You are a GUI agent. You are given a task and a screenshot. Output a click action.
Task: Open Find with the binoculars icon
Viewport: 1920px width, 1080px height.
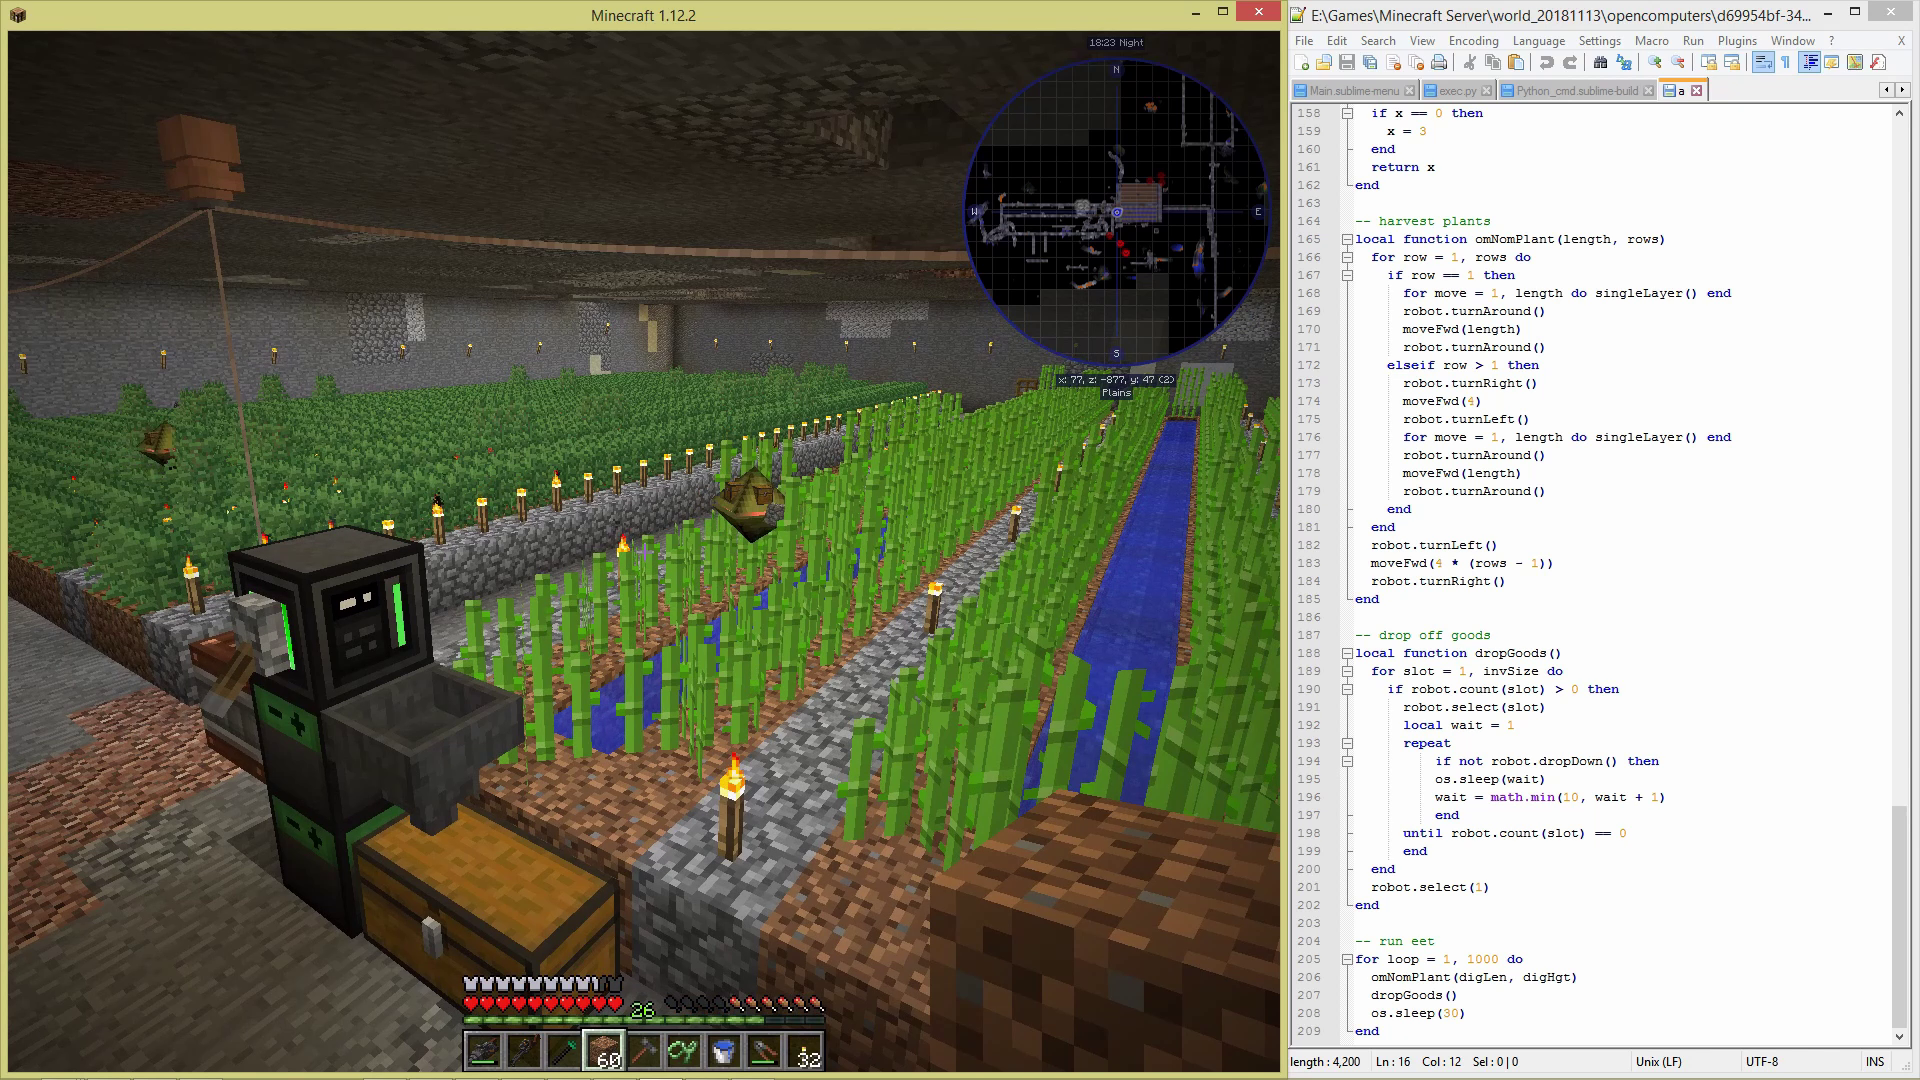[x=1600, y=62]
